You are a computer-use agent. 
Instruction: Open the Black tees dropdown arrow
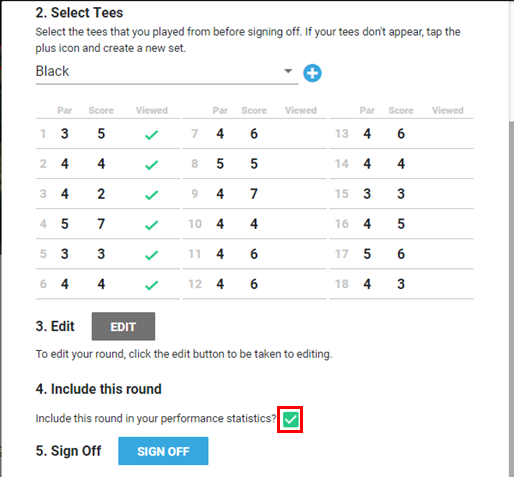288,71
